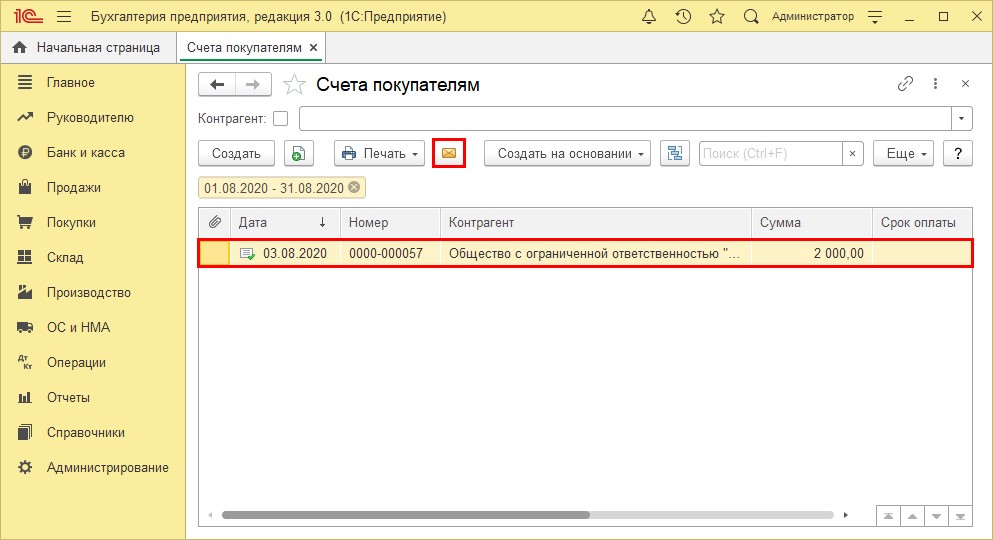
Task: Click the Поиск (Ctrl+F) search field
Action: 769,153
